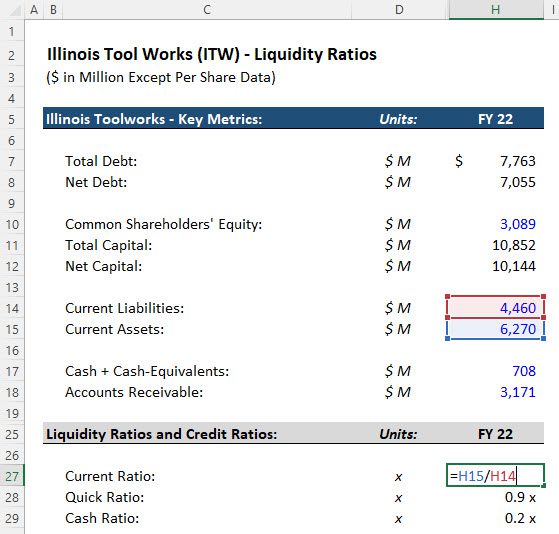Select the row 19 header
The image size is (559, 534).
click(x=12, y=413)
